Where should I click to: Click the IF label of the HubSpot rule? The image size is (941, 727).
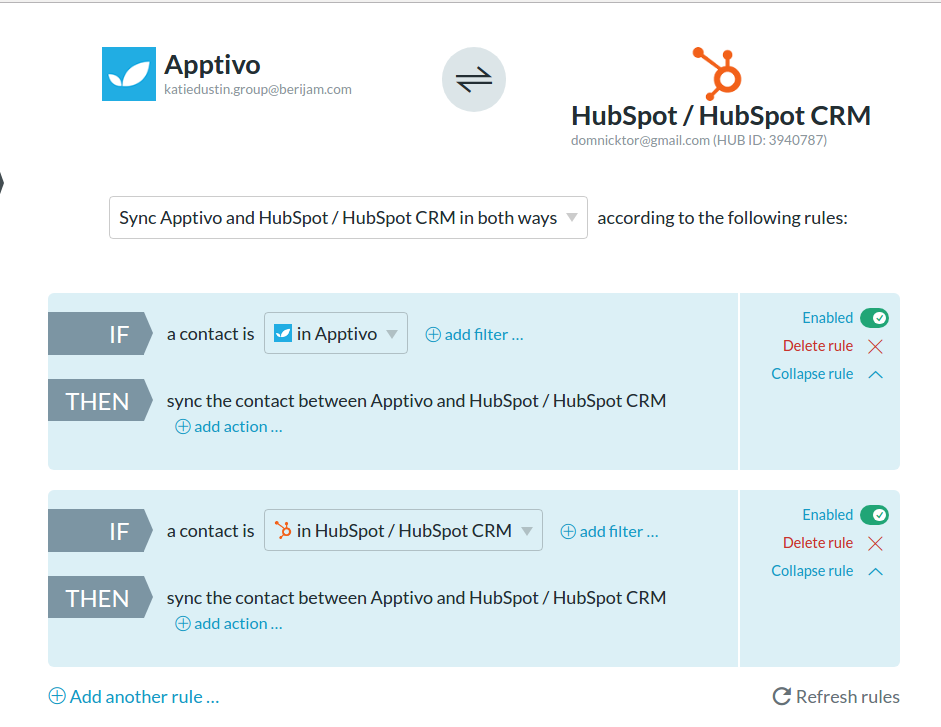tap(99, 531)
